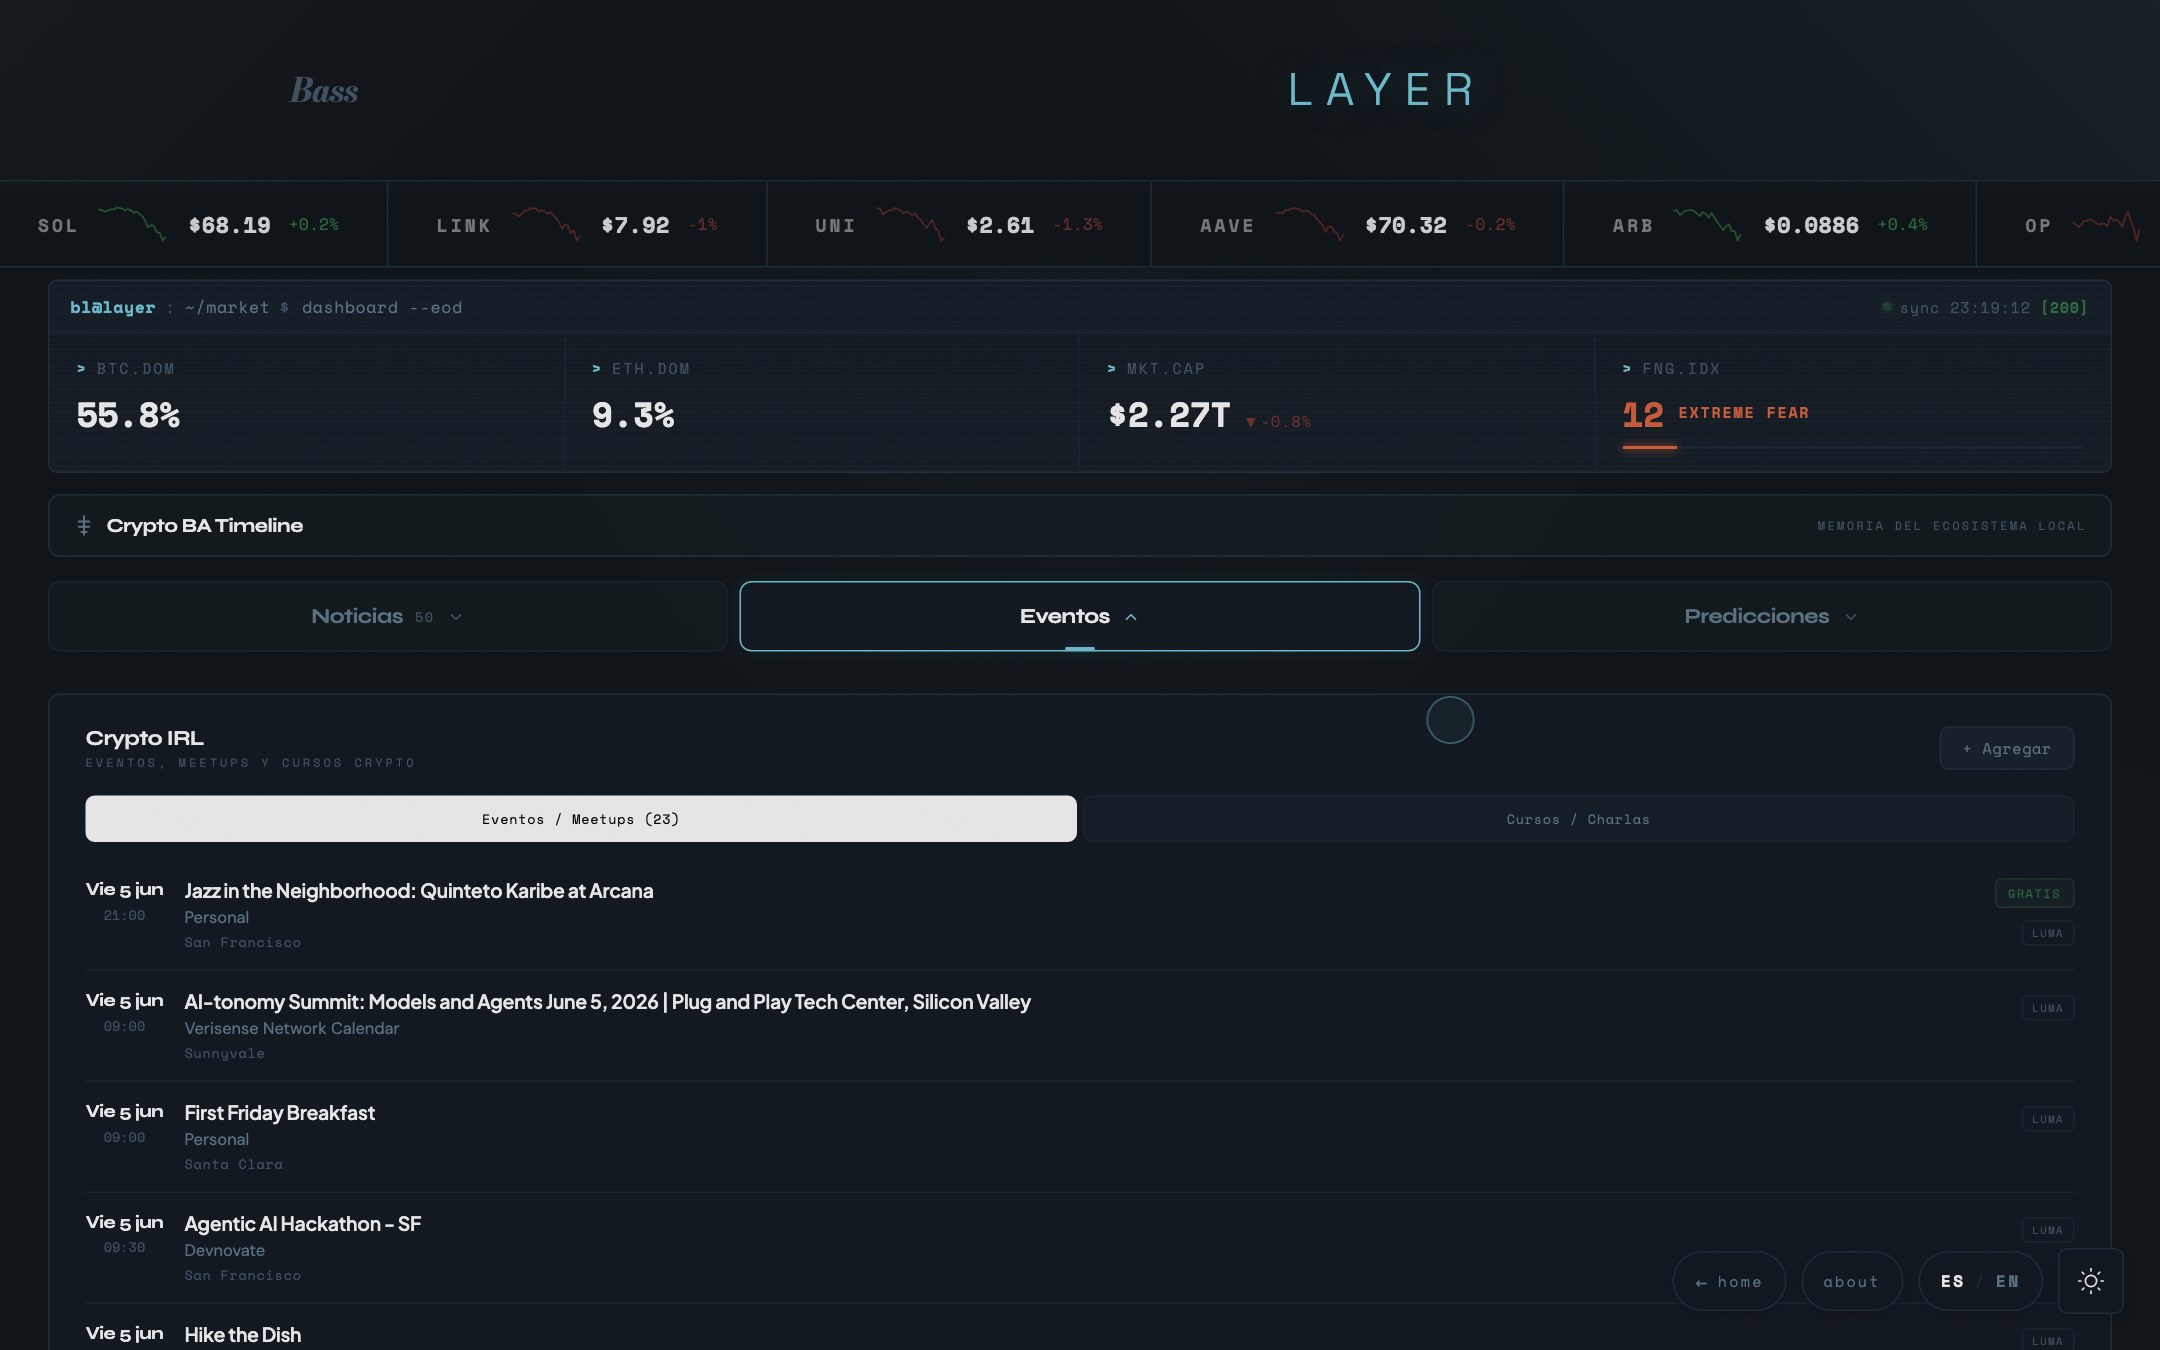Click LUMA badge on AI-tonomy Summit row
The height and width of the screenshot is (1350, 2160).
tap(2047, 1008)
